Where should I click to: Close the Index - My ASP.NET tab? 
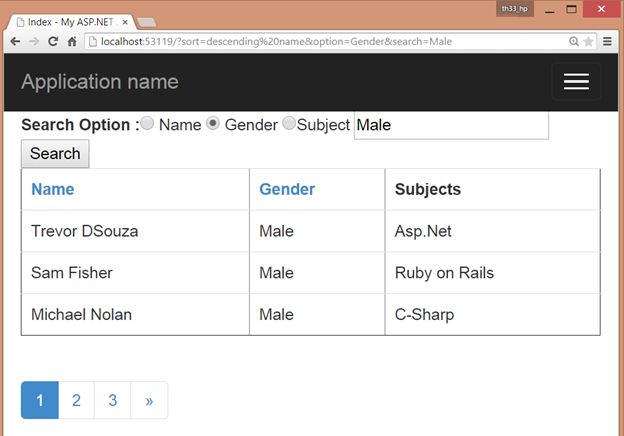click(x=125, y=21)
